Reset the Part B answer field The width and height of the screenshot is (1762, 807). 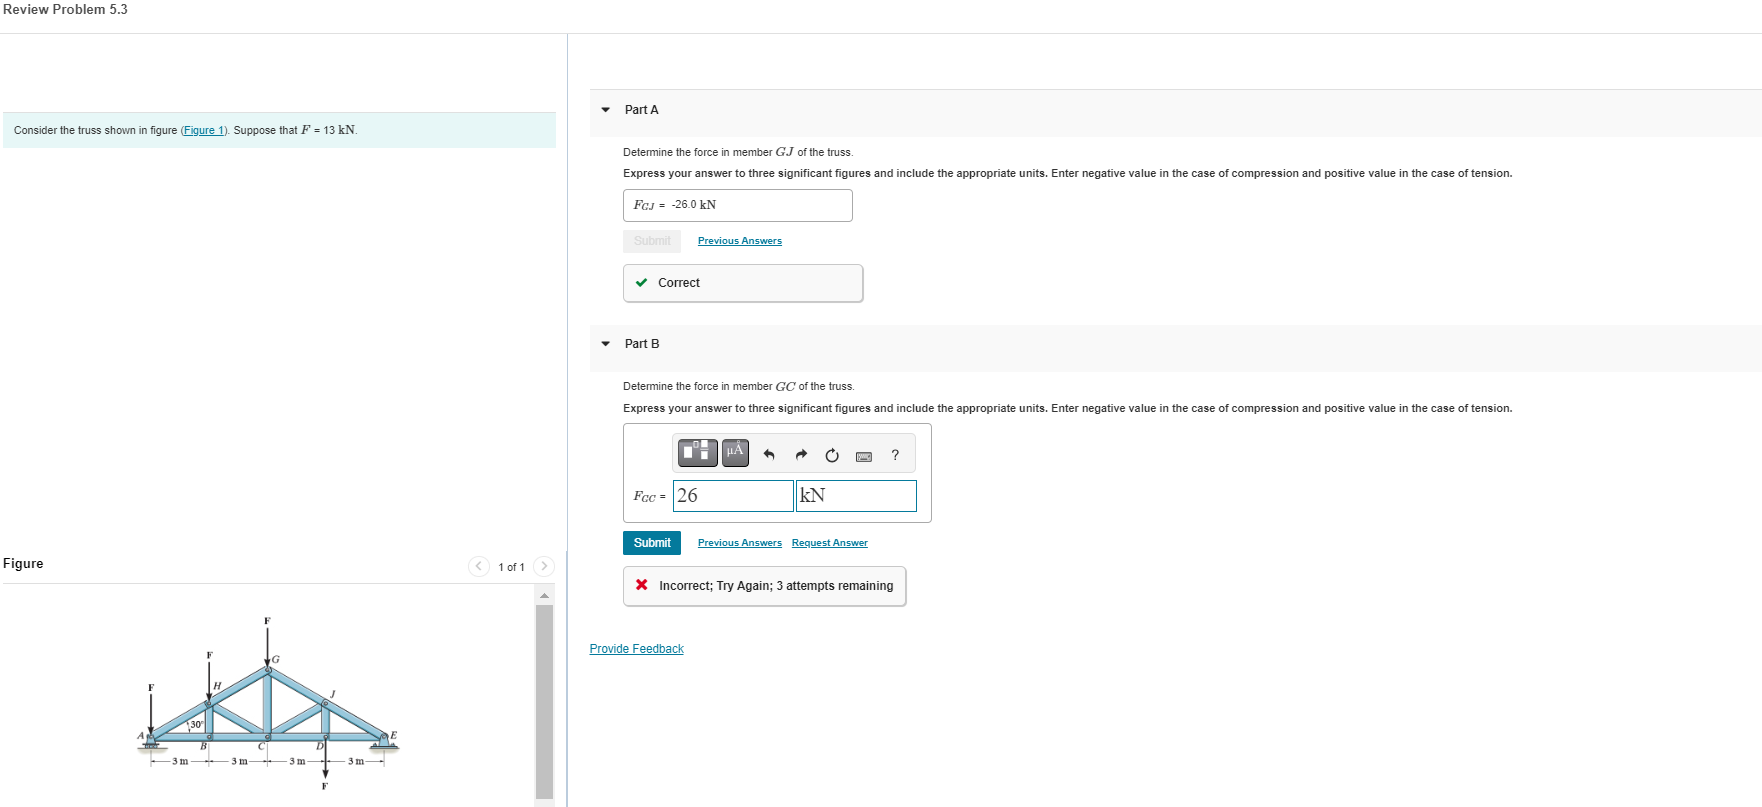832,455
